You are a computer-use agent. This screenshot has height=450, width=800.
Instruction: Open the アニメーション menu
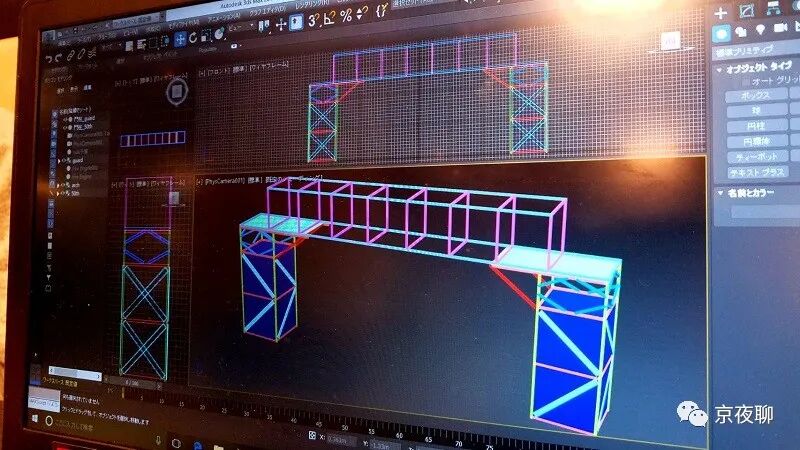(x=222, y=17)
